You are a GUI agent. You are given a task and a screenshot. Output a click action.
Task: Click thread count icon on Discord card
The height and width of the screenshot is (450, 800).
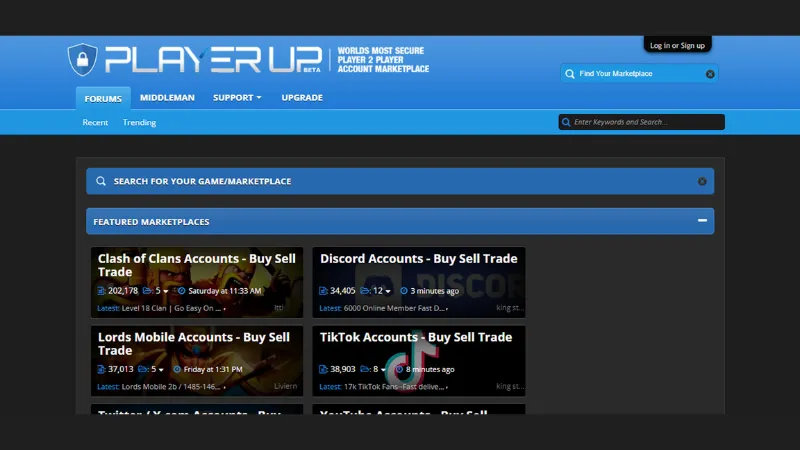click(323, 291)
